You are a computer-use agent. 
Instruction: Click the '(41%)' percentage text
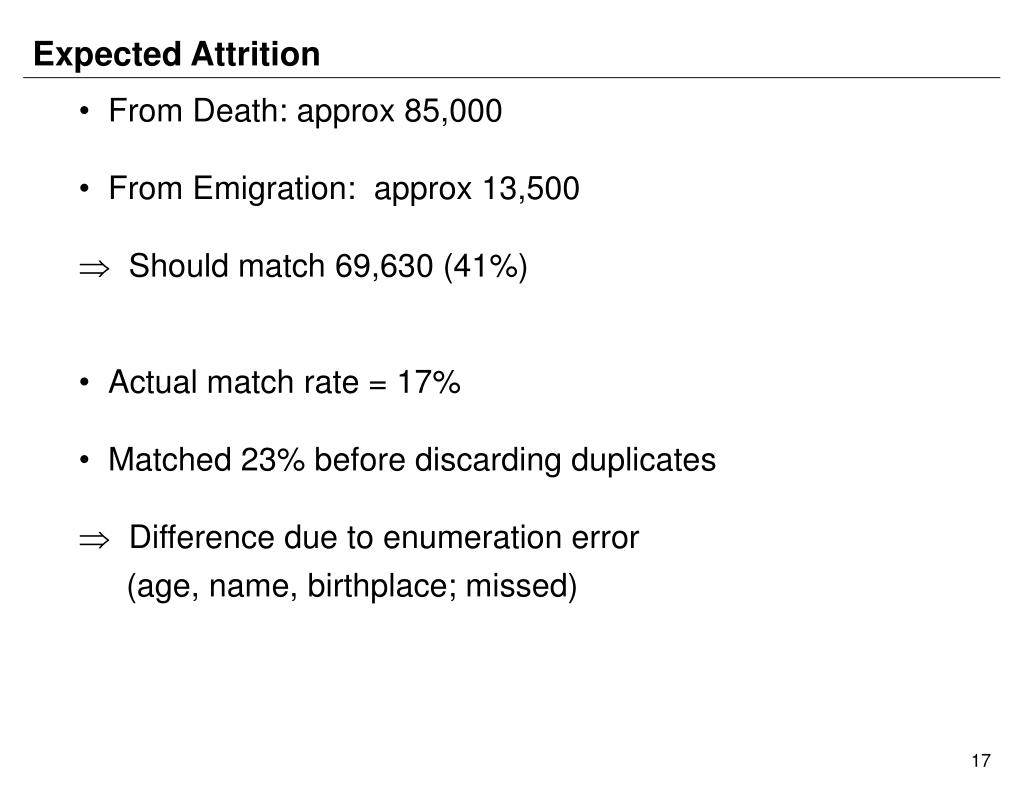point(485,266)
